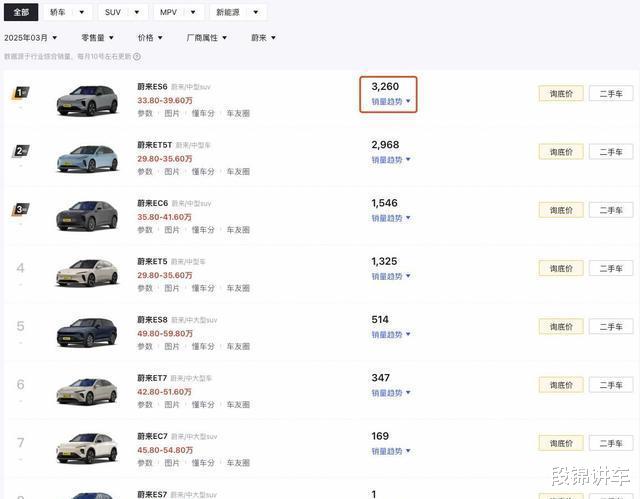Open the 蔚来ES6 car thumbnail
640x499 pixels.
(87, 100)
